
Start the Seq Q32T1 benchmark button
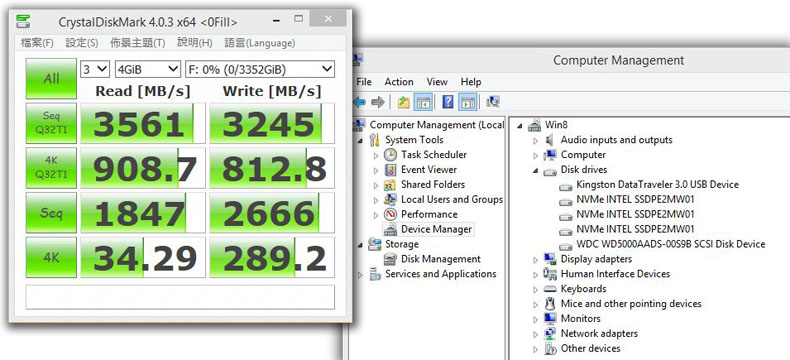coord(51,123)
